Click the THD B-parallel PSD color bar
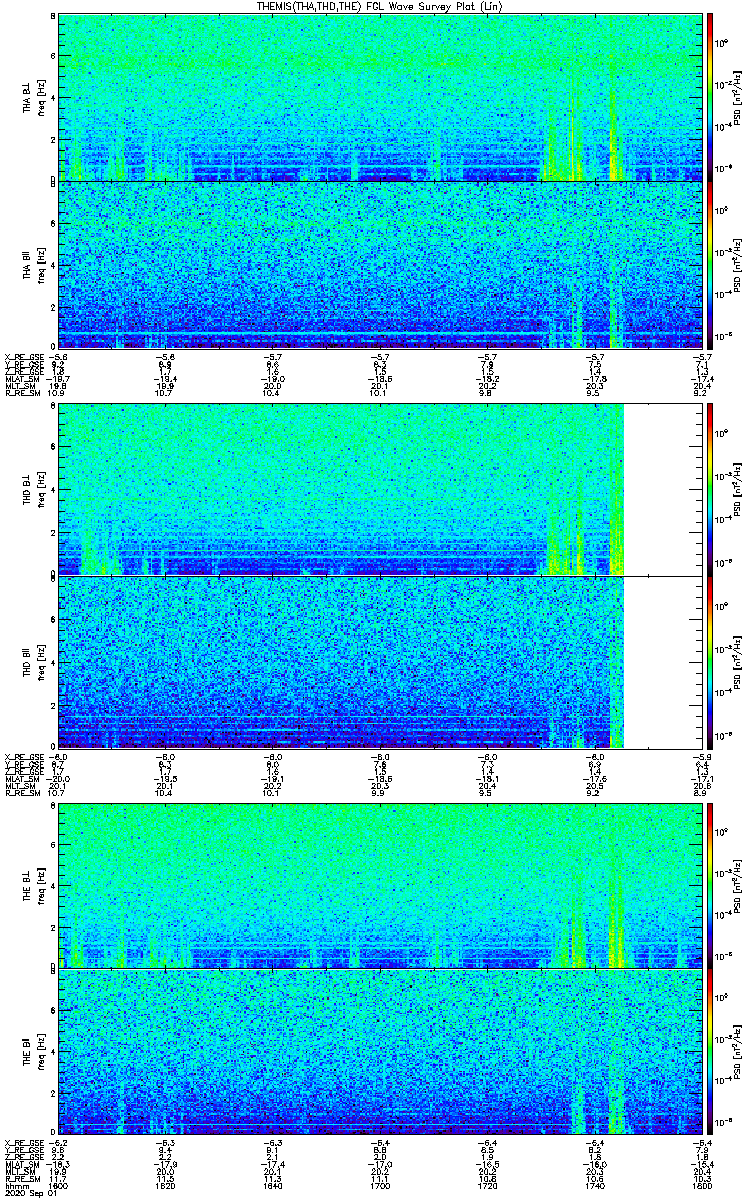750x1200 pixels. tap(710, 662)
